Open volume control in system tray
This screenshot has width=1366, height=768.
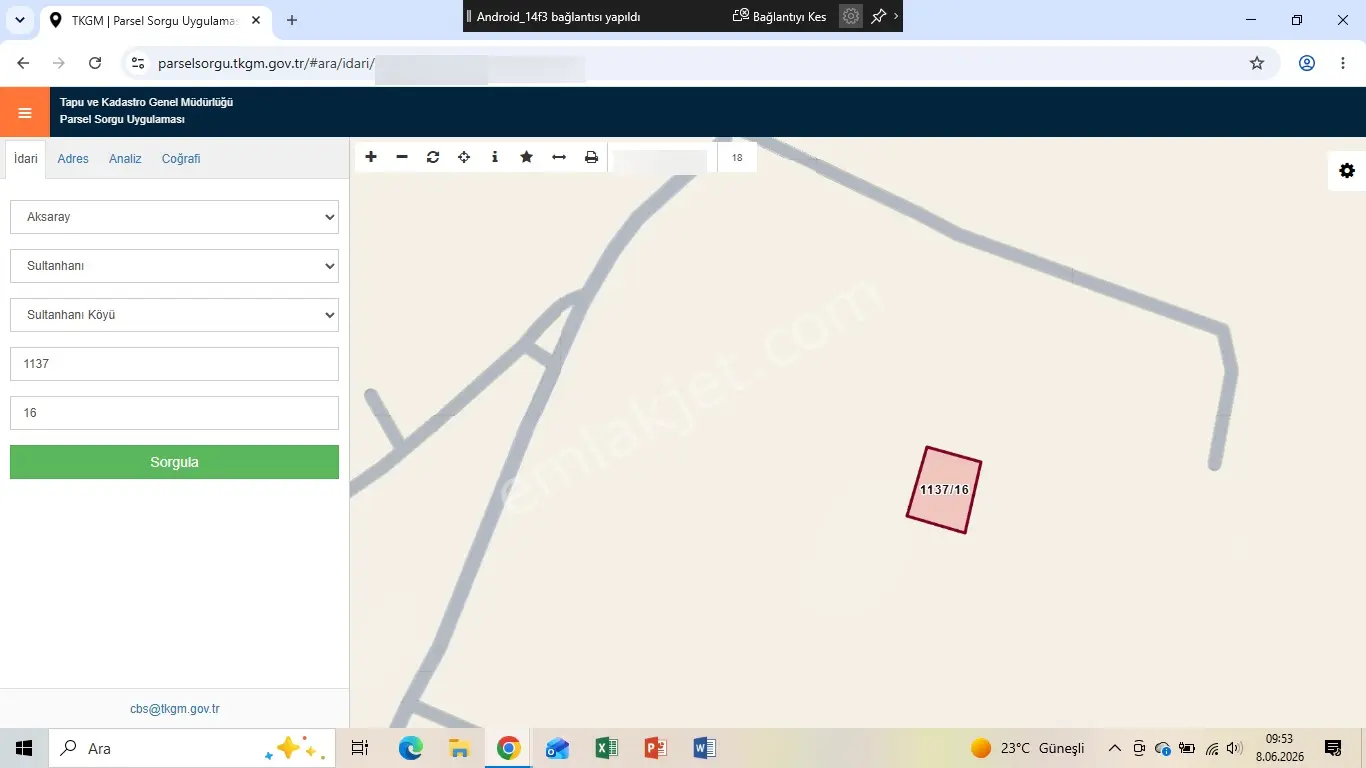pyautogui.click(x=1234, y=748)
